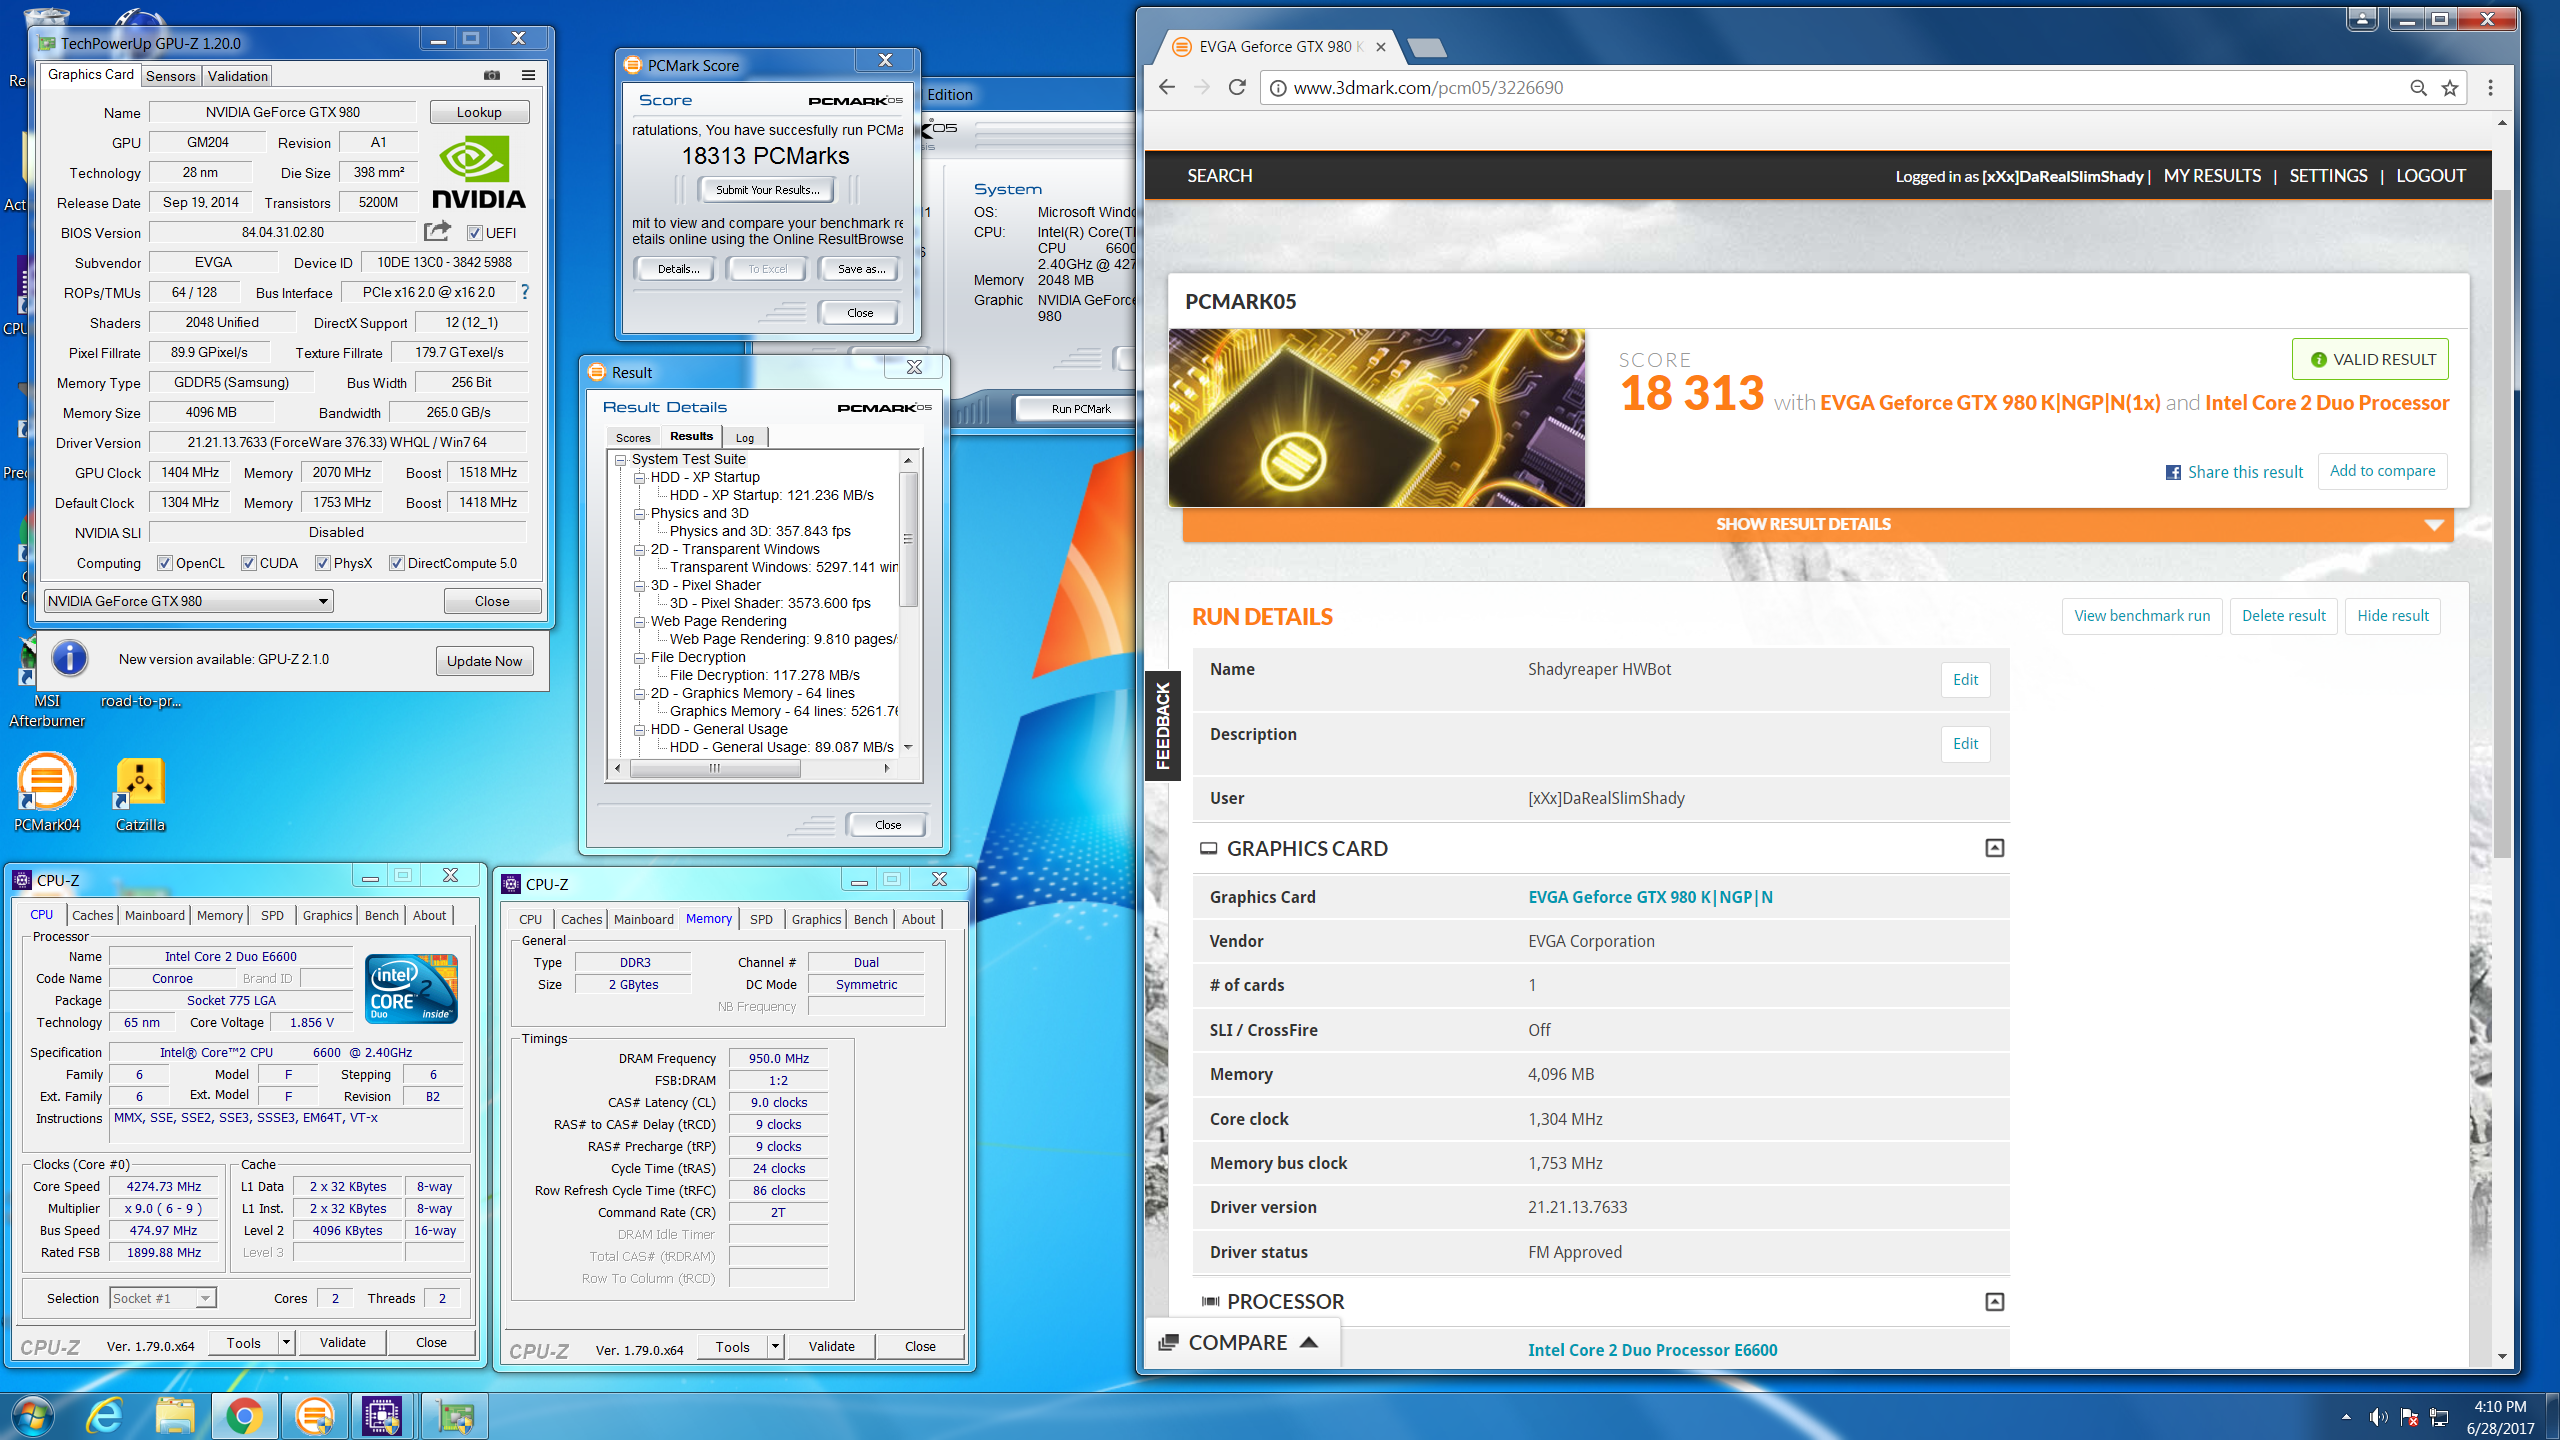Toggle the UEFI checkbox in GPU-Z
This screenshot has height=1440, width=2560.
pos(475,233)
